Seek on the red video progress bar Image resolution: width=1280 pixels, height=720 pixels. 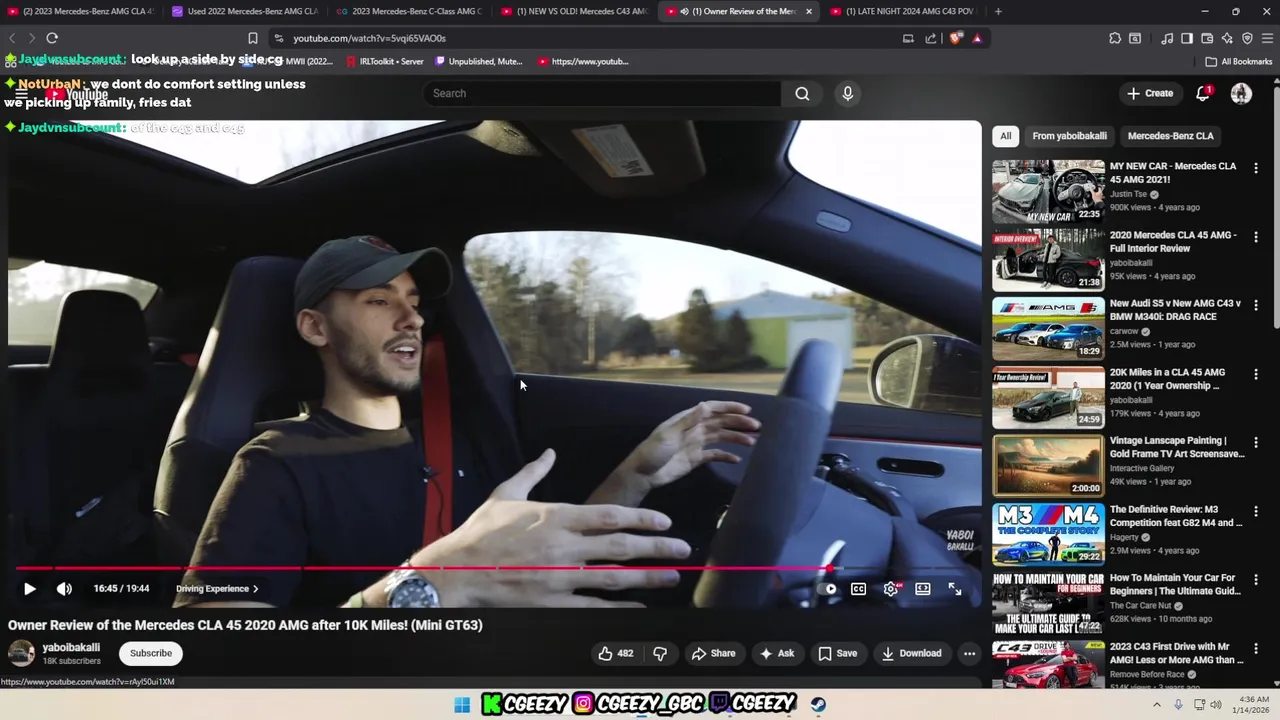pyautogui.click(x=495, y=568)
